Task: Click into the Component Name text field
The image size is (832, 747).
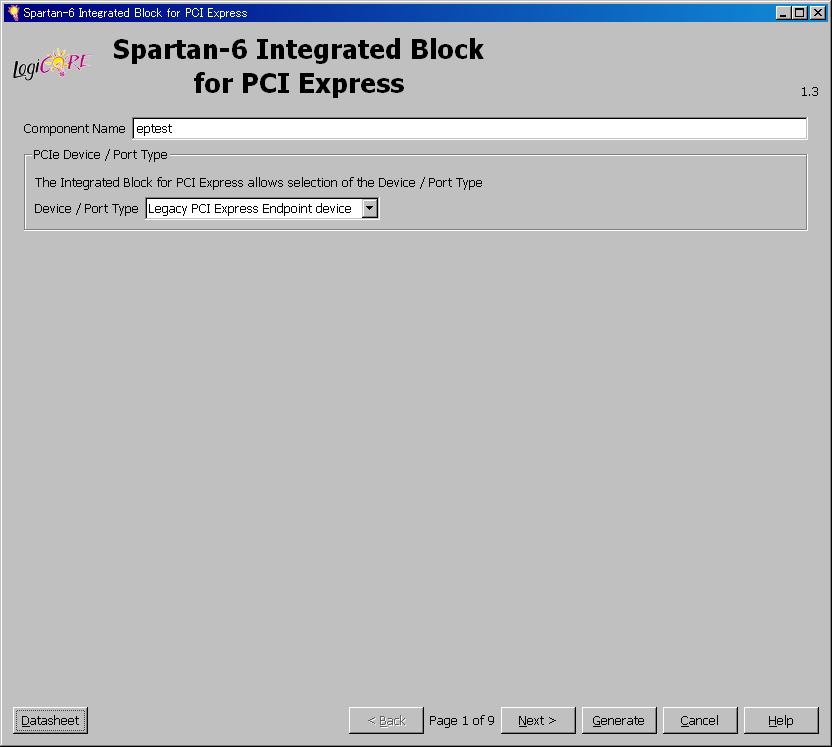Action: coord(468,128)
